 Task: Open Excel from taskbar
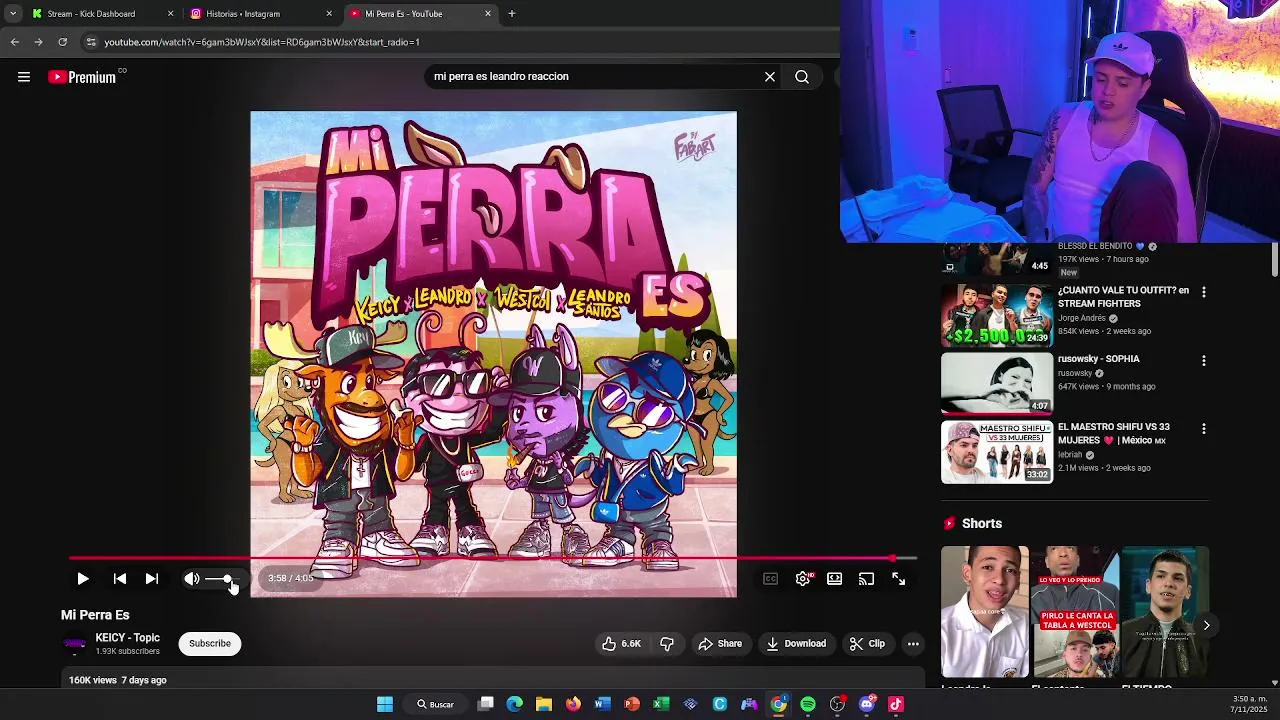point(661,704)
